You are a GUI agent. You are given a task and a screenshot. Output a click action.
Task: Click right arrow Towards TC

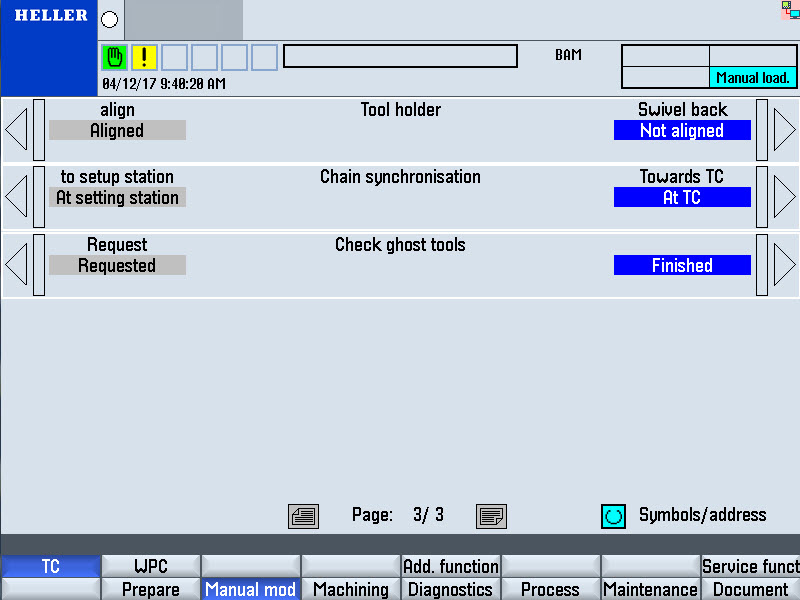(x=784, y=197)
